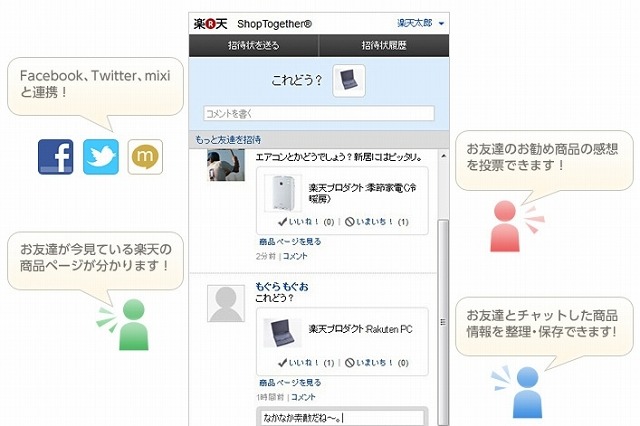Click the 整理・保存できます speech bubble

[544, 326]
